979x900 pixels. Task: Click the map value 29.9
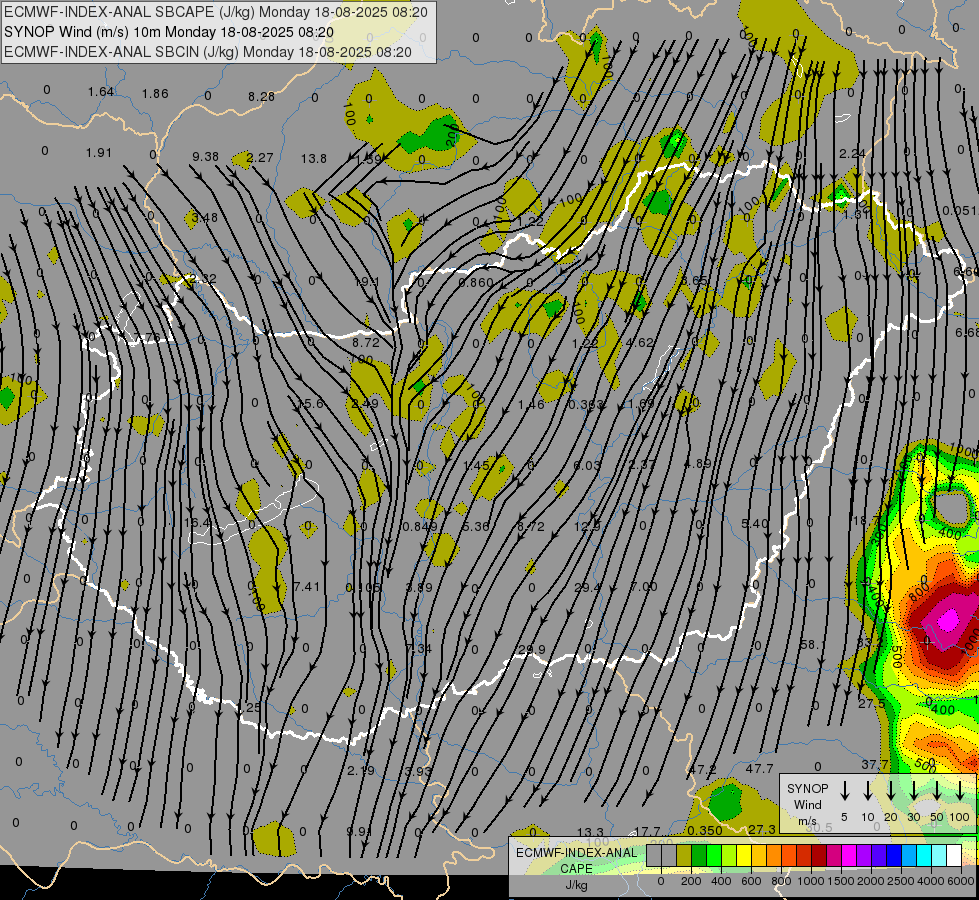531,650
